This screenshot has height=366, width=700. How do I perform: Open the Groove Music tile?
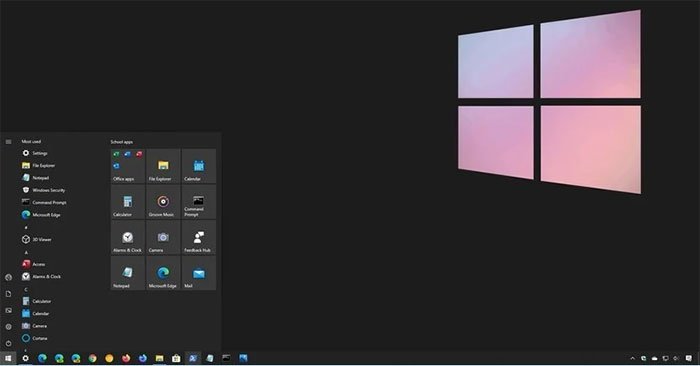click(x=163, y=202)
